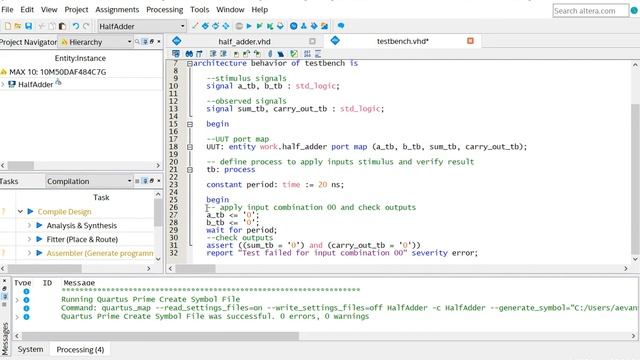Click the Search altera.com input field

click(590, 11)
